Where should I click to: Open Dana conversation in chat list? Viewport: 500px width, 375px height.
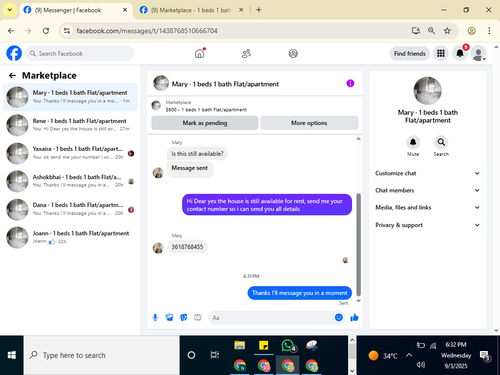tap(70, 209)
